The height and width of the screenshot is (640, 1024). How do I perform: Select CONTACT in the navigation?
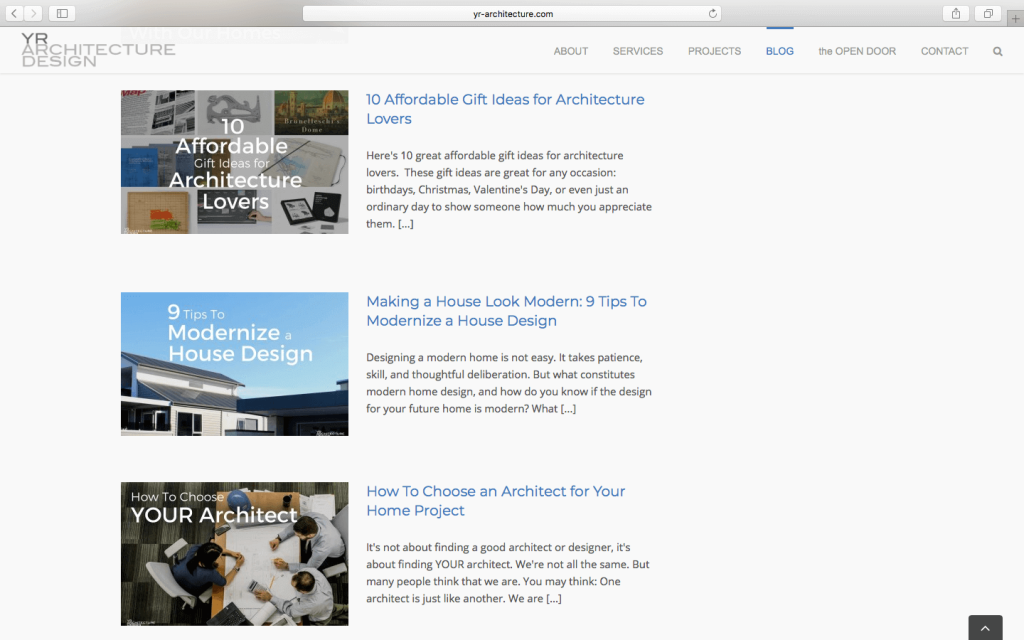click(944, 51)
